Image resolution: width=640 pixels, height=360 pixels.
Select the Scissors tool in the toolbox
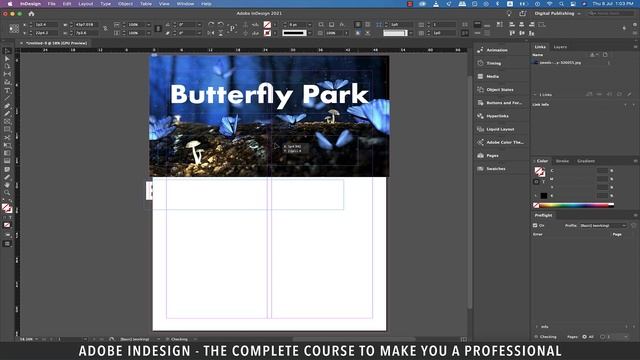click(x=7, y=138)
